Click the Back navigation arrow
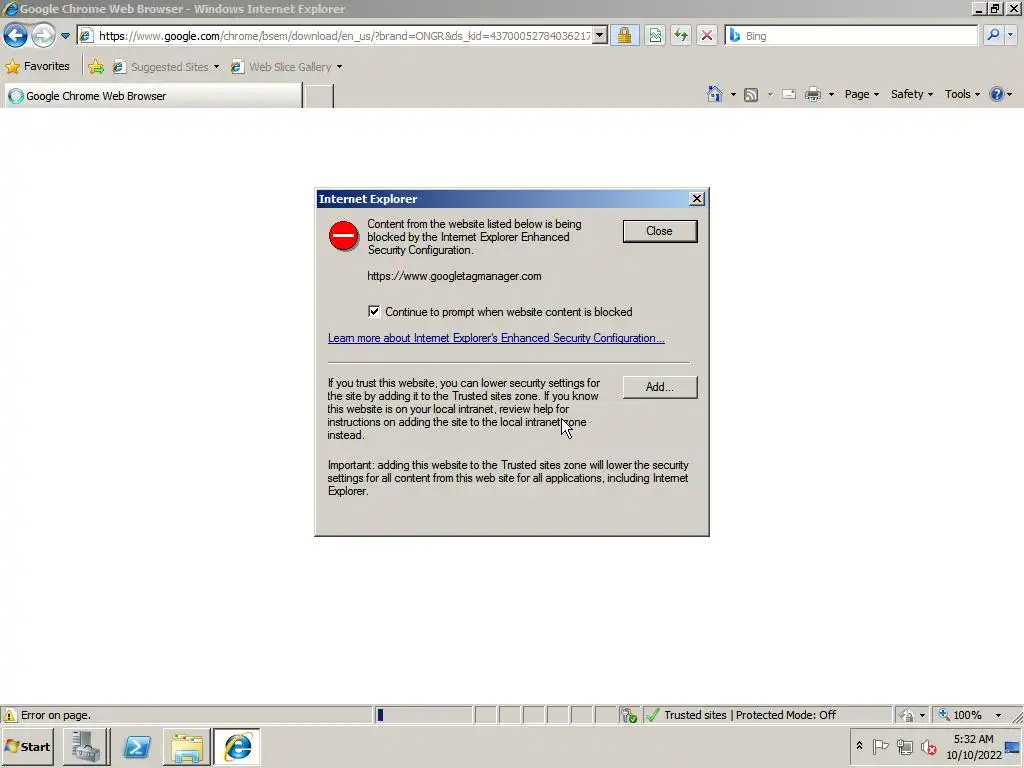This screenshot has height=768, width=1024. tap(16, 35)
